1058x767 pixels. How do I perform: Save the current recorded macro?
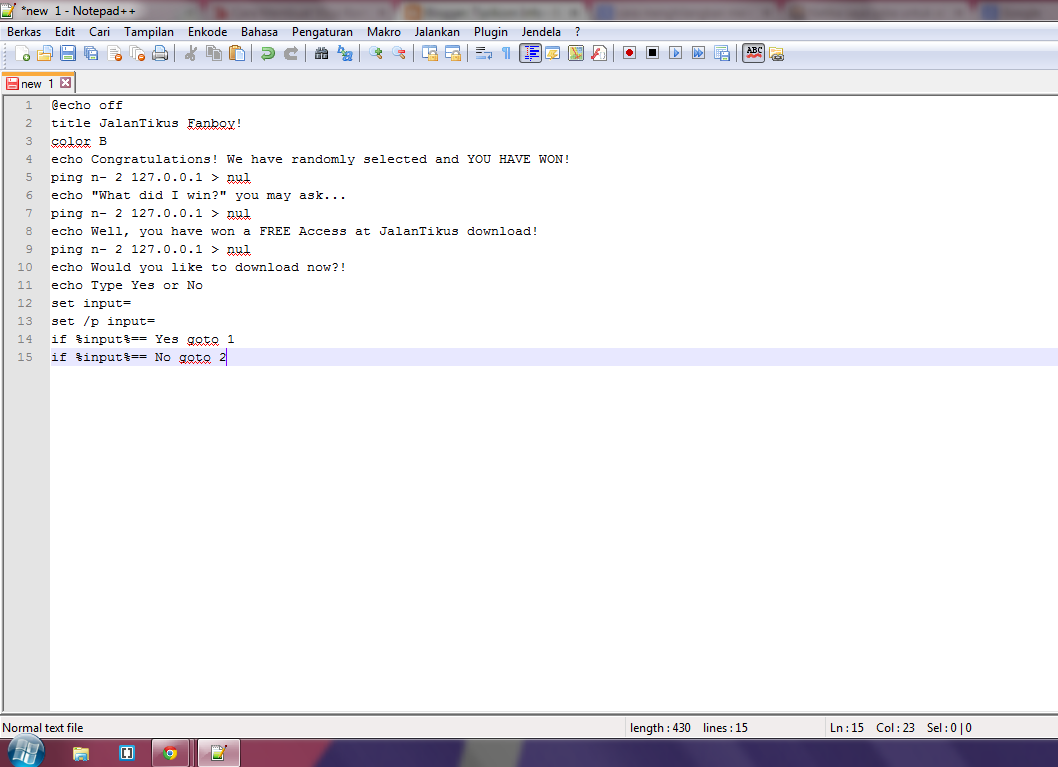tap(721, 53)
